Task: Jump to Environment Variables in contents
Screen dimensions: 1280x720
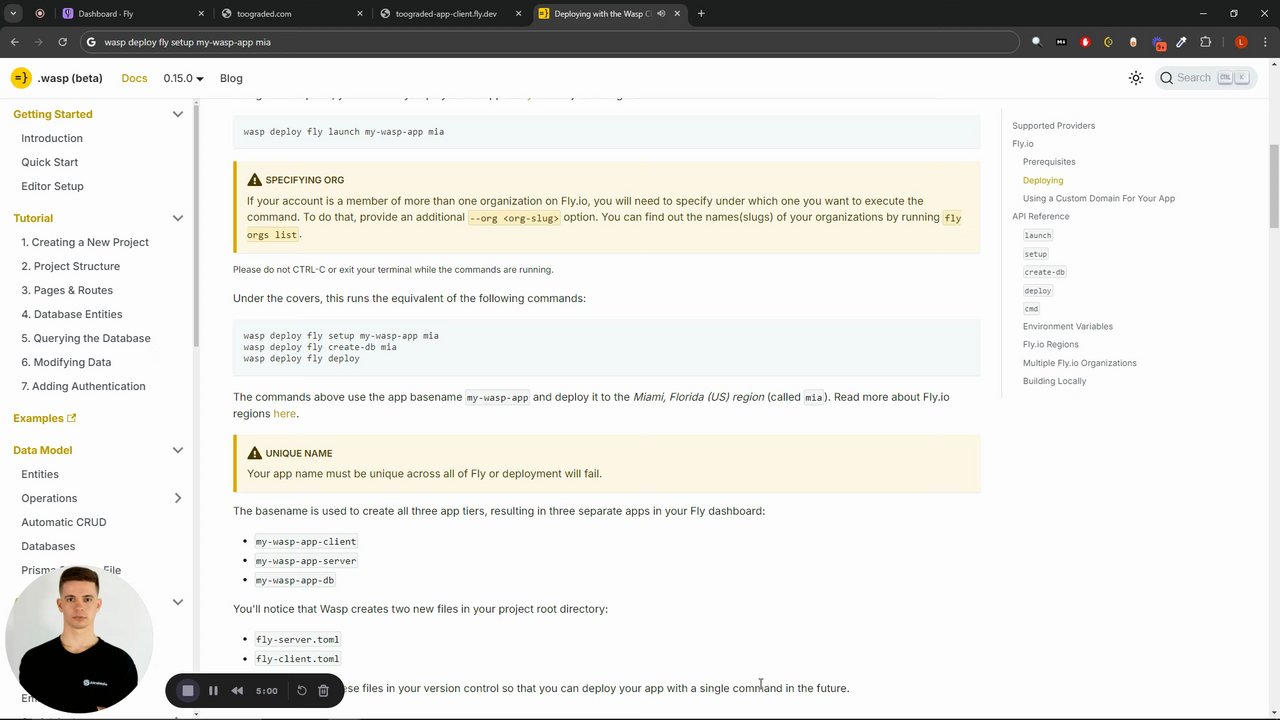Action: pos(1067,326)
